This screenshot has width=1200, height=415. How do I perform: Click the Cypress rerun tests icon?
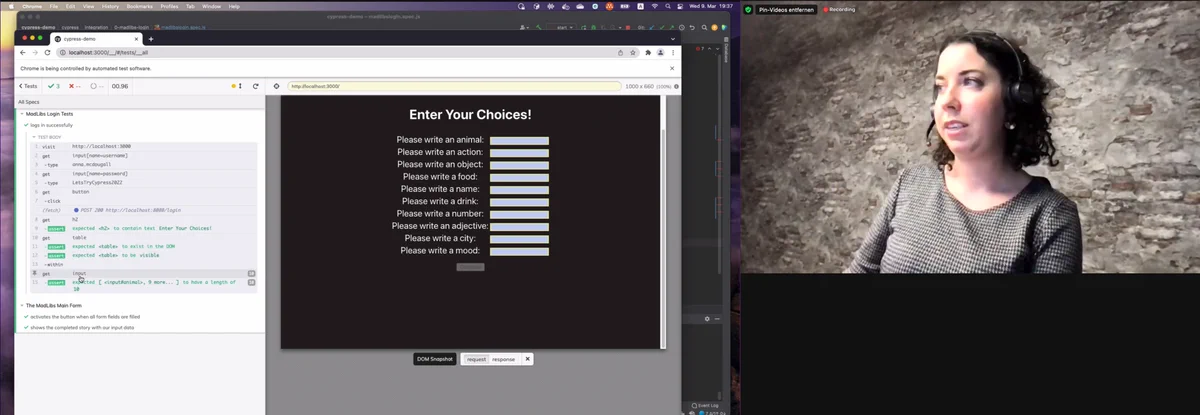tap(256, 86)
